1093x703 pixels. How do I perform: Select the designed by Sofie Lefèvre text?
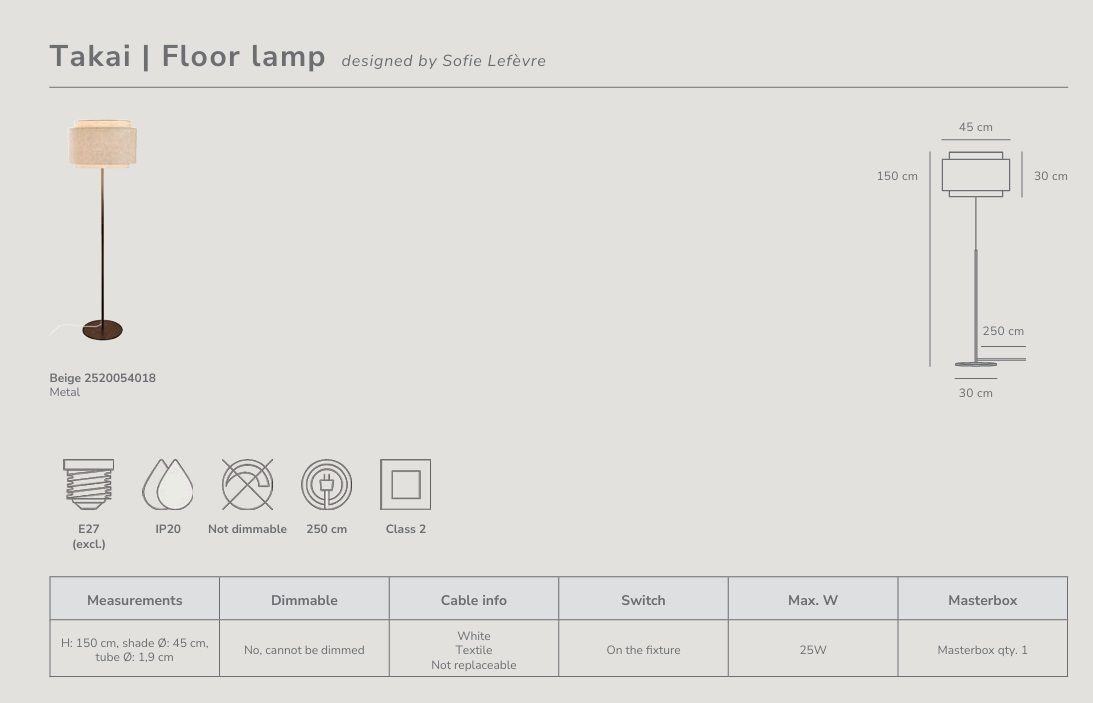(443, 61)
